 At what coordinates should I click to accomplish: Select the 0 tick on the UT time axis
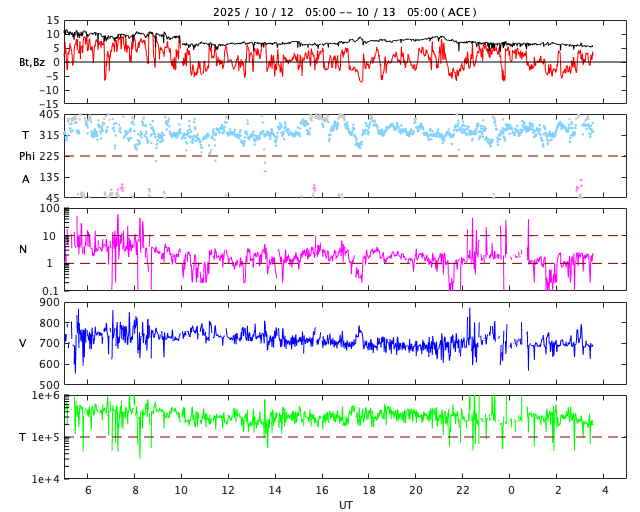[x=510, y=490]
